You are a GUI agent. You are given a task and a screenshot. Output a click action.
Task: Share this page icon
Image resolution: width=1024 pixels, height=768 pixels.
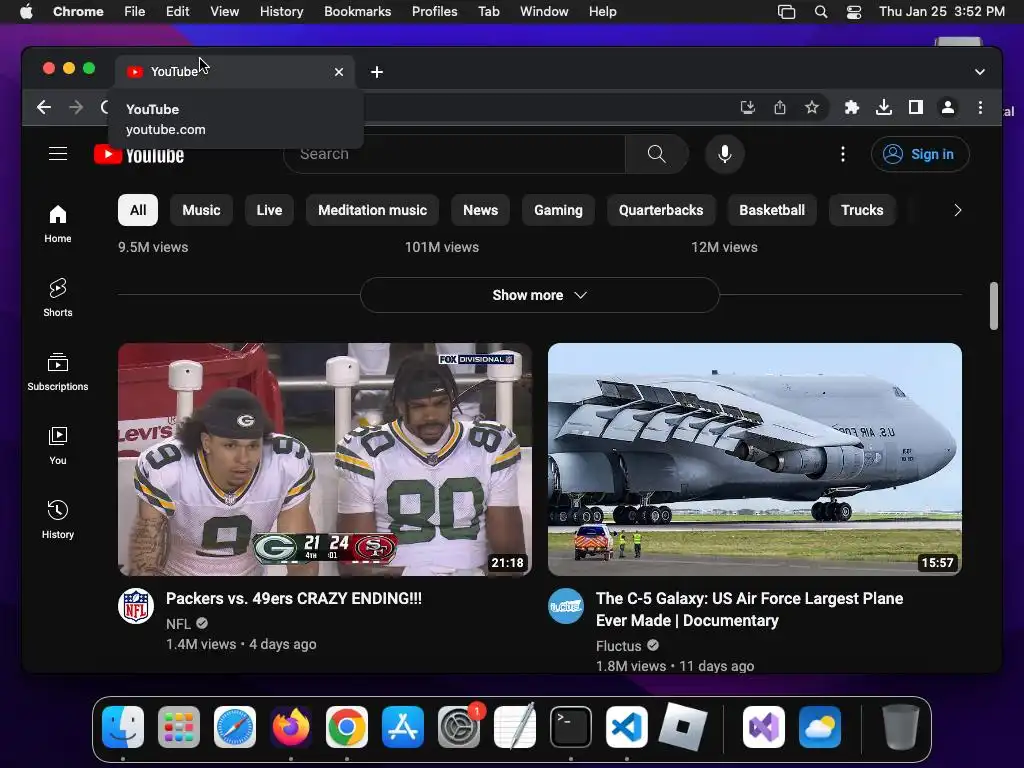point(780,107)
